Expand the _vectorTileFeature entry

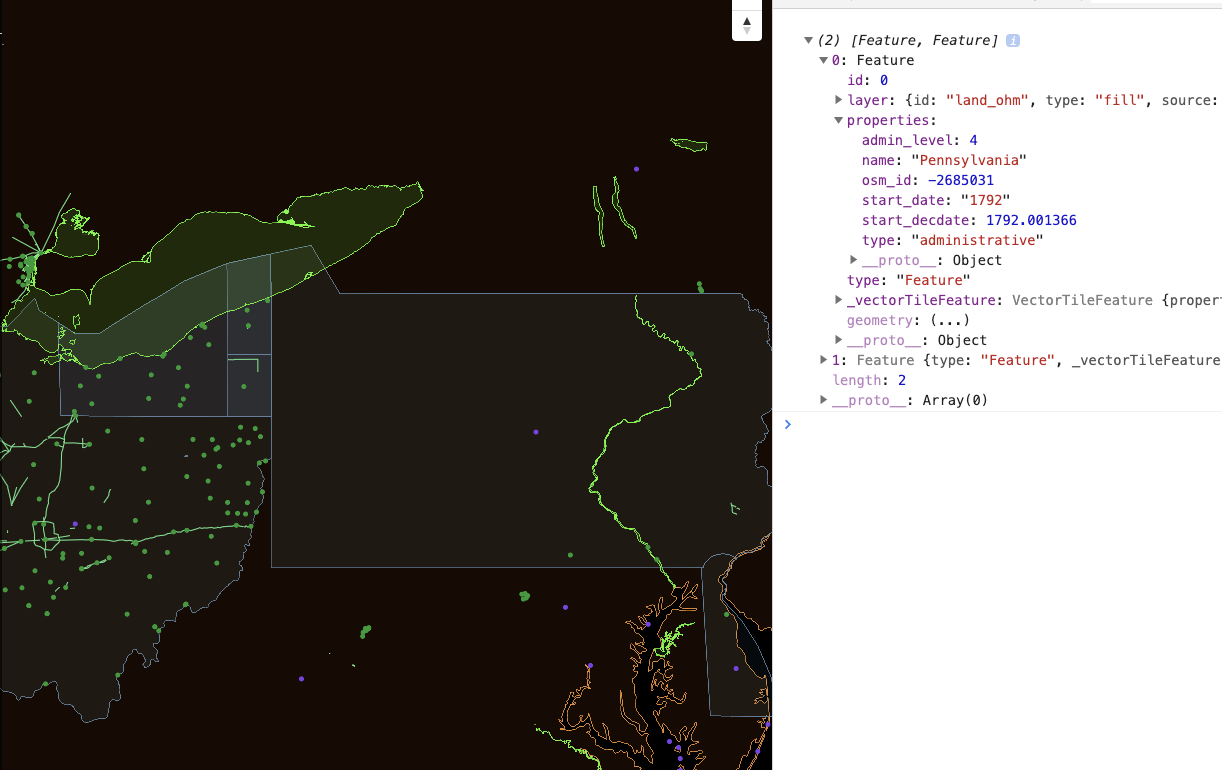[x=838, y=300]
